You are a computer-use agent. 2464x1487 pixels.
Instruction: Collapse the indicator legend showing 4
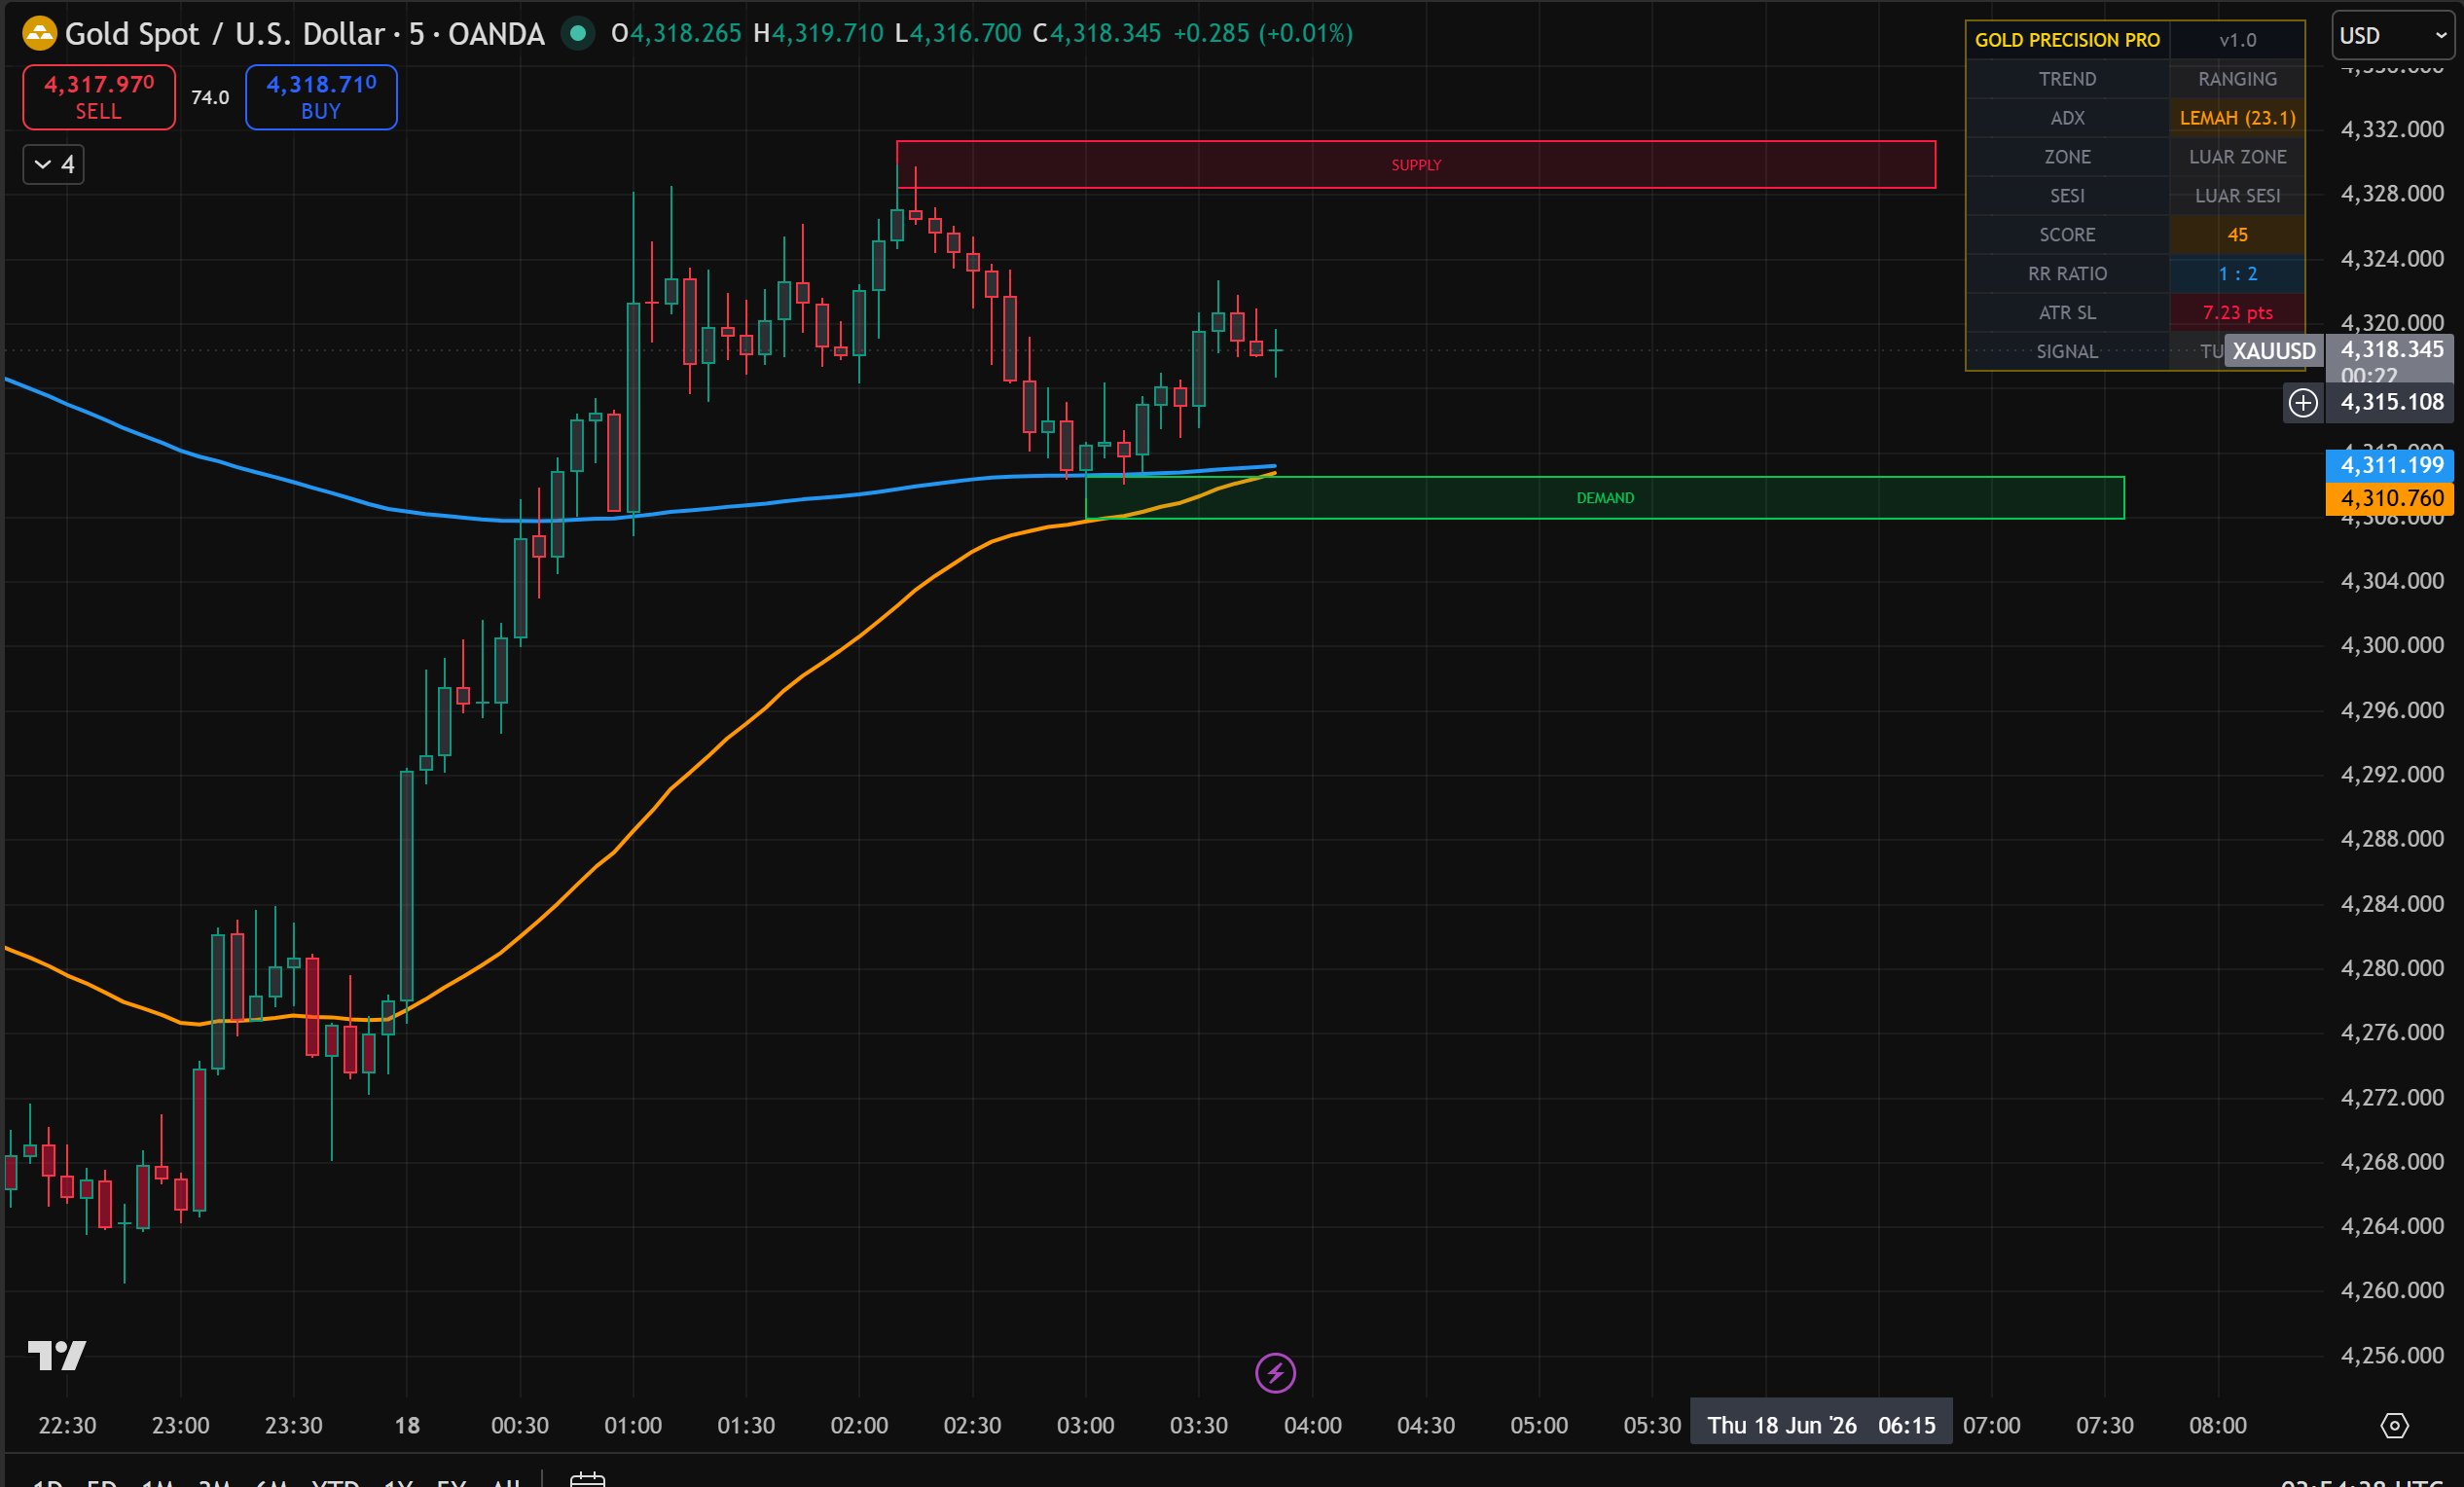pyautogui.click(x=54, y=164)
